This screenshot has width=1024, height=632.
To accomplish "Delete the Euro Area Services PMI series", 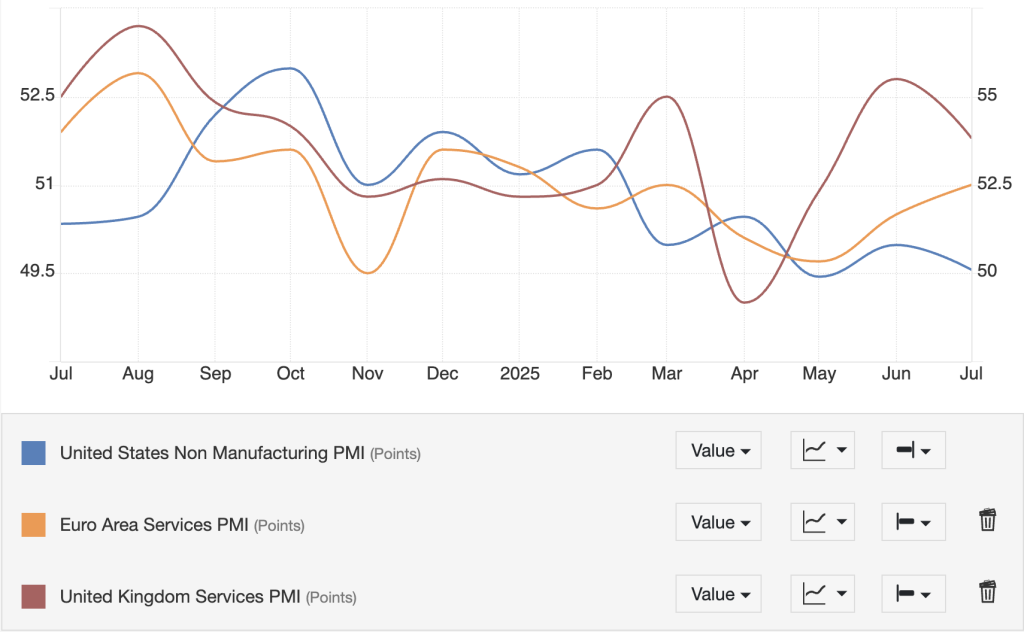I will (x=987, y=520).
